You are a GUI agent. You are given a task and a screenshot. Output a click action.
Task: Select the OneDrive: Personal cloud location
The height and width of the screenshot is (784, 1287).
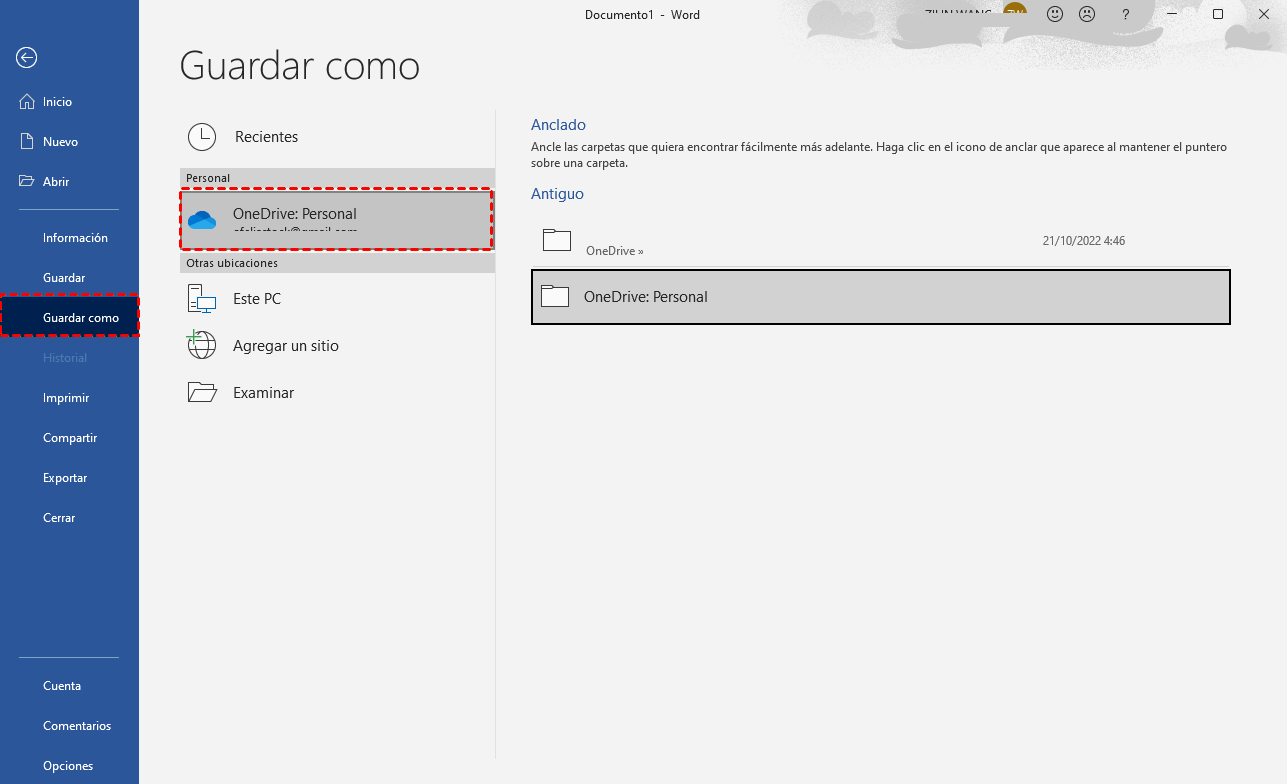coord(337,220)
